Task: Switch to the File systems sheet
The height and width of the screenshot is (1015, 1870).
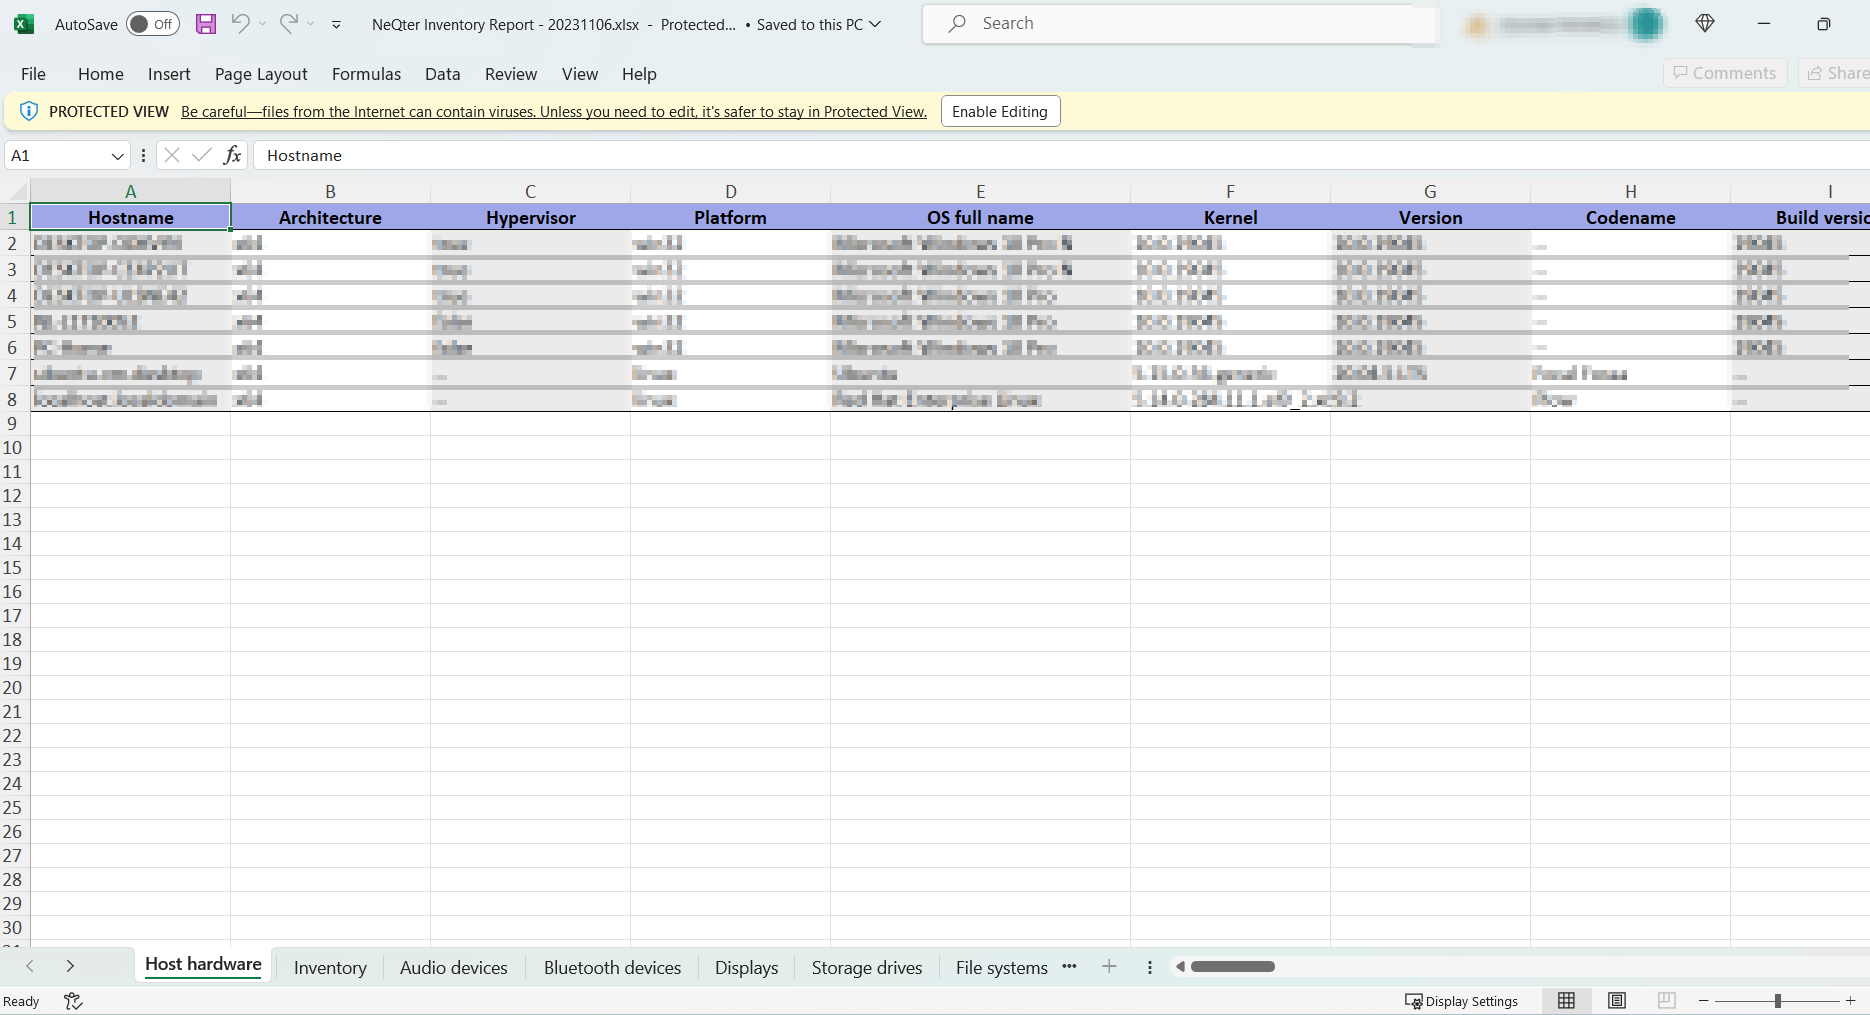Action: click(1001, 968)
